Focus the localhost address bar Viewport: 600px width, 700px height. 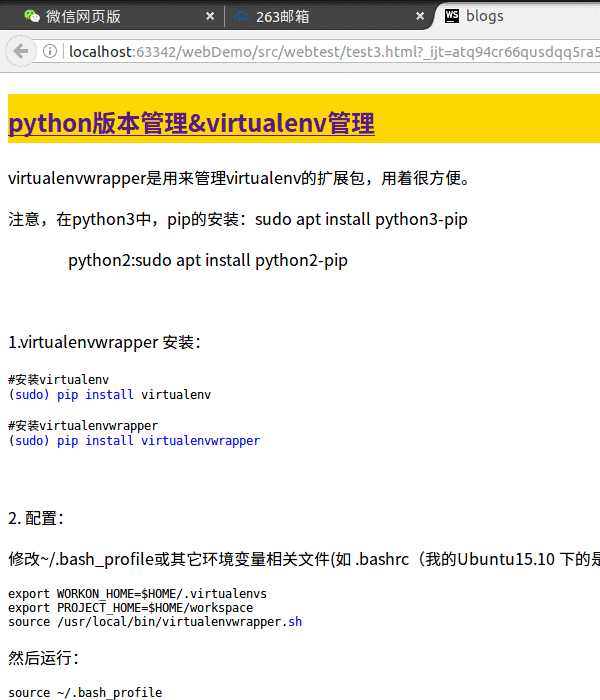click(x=333, y=52)
